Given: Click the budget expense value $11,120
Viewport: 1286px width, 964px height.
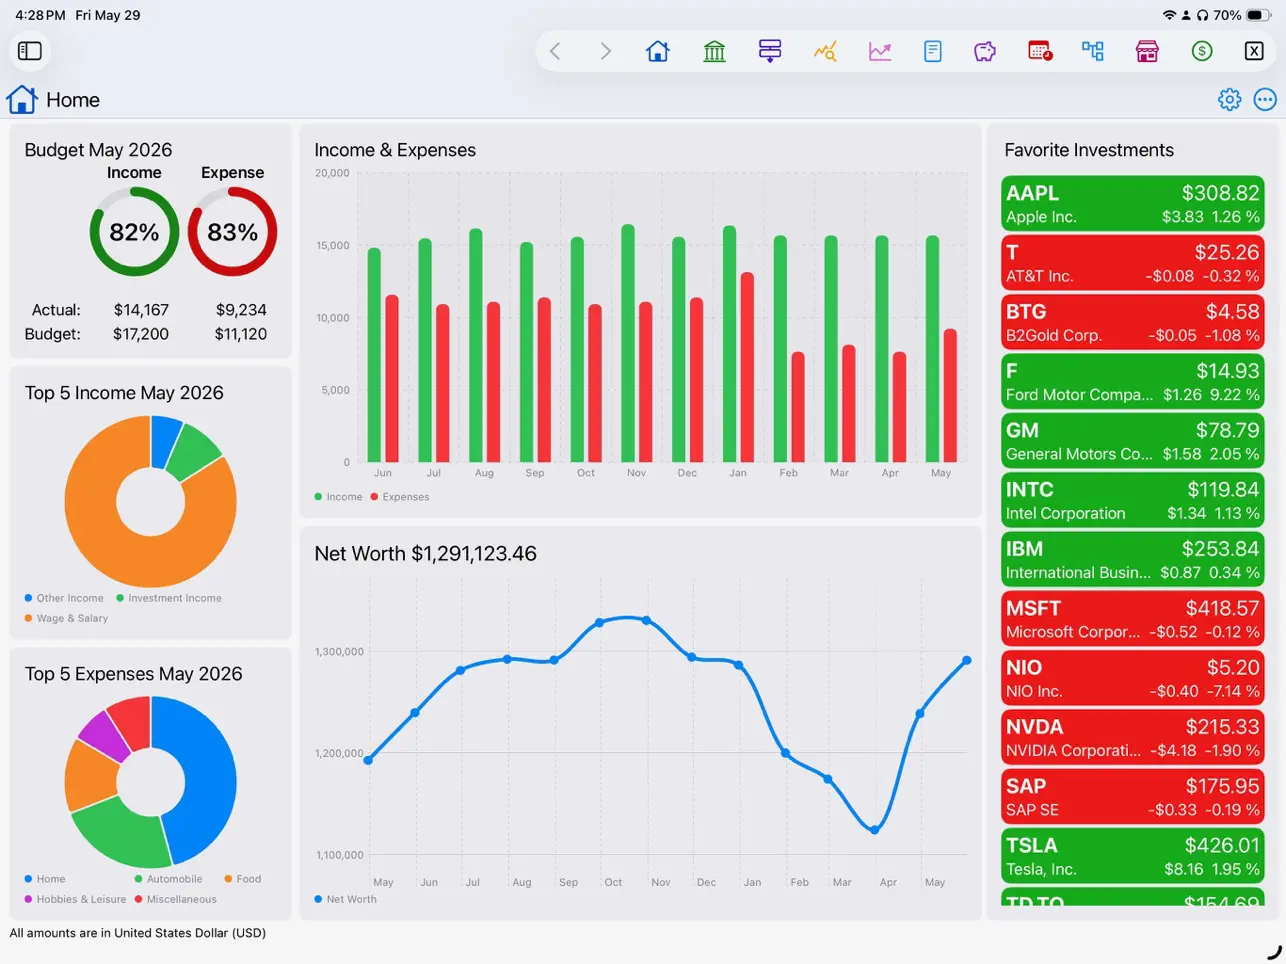Looking at the screenshot, I should click(240, 334).
